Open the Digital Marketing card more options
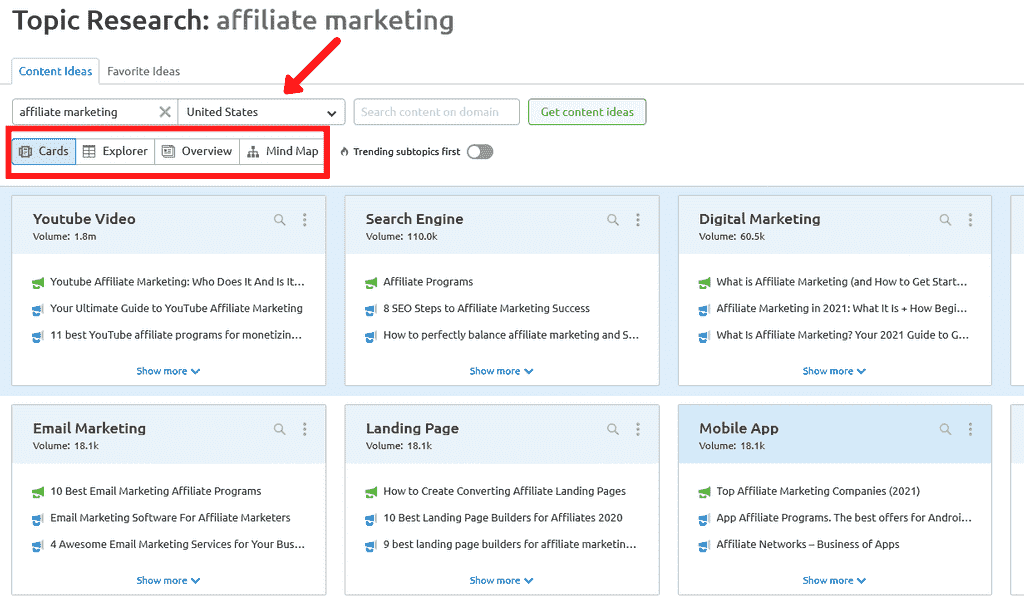The width and height of the screenshot is (1024, 604). (x=970, y=220)
